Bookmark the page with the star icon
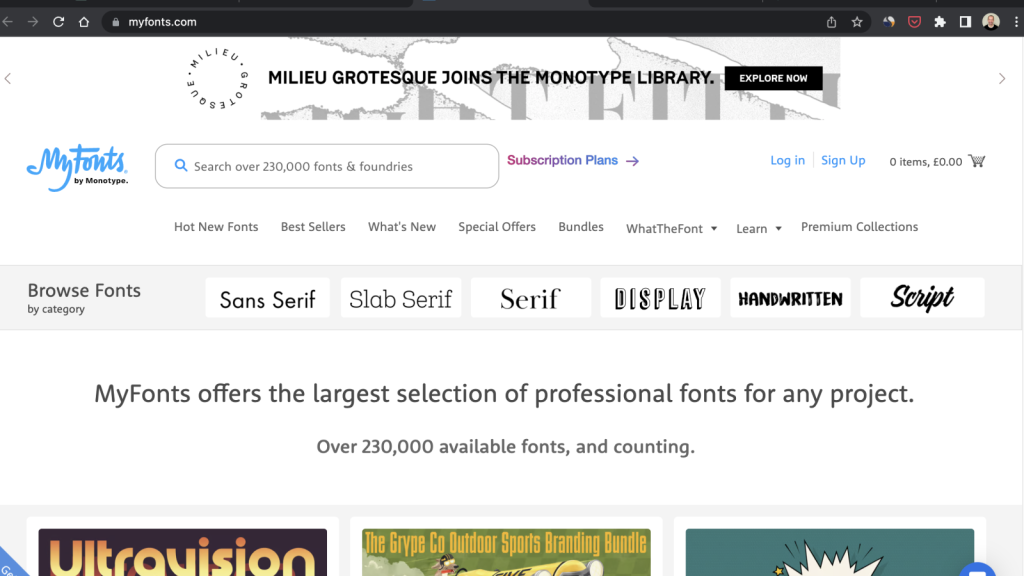Viewport: 1024px width, 576px height. [x=856, y=21]
